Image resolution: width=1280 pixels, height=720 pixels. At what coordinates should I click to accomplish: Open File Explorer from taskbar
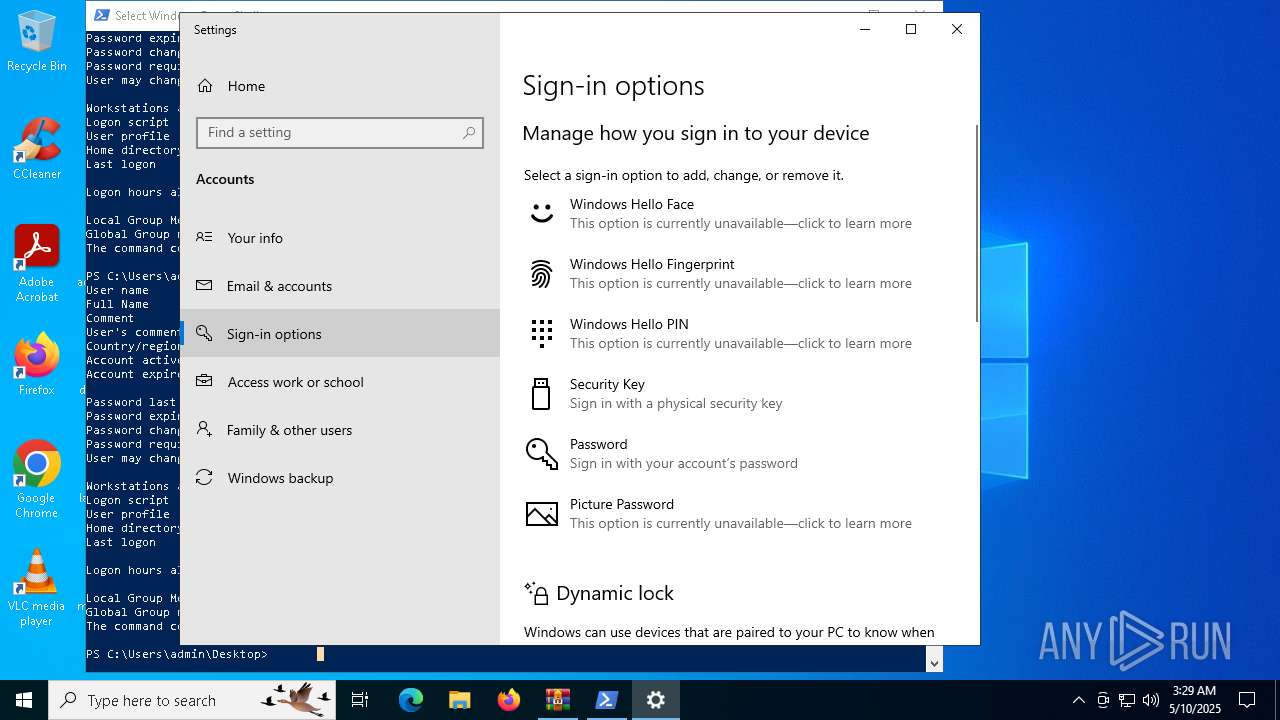click(460, 700)
